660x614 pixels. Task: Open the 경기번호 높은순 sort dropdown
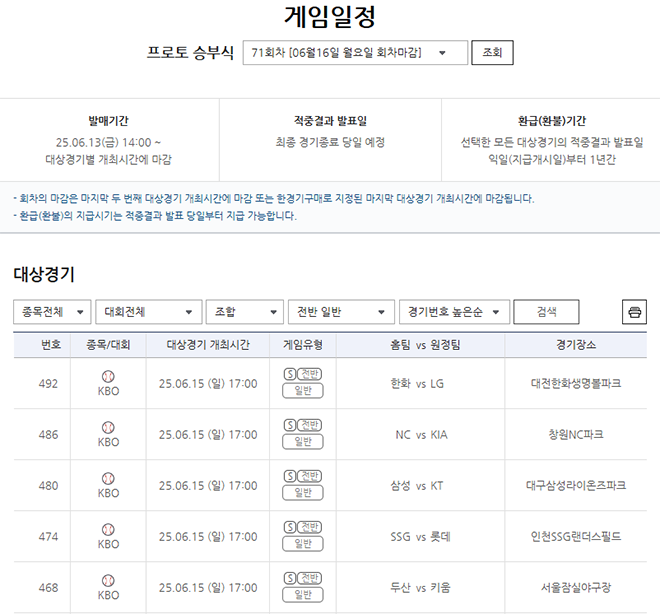click(x=454, y=312)
